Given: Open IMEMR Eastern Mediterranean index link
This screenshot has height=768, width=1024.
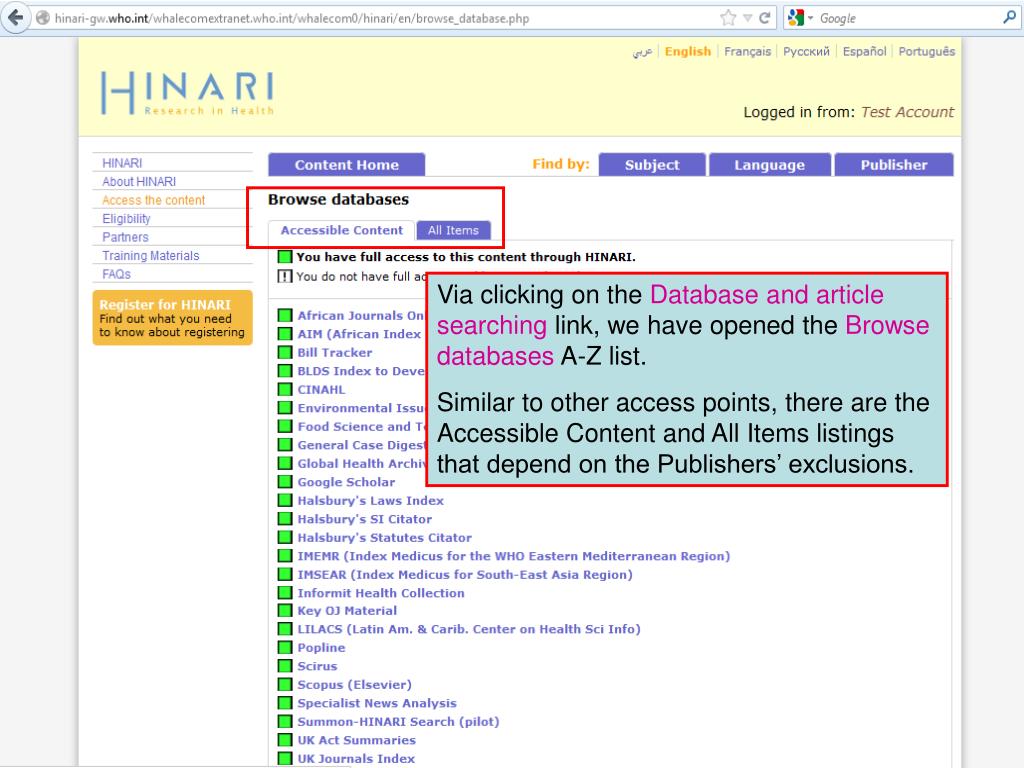Looking at the screenshot, I should pos(513,556).
